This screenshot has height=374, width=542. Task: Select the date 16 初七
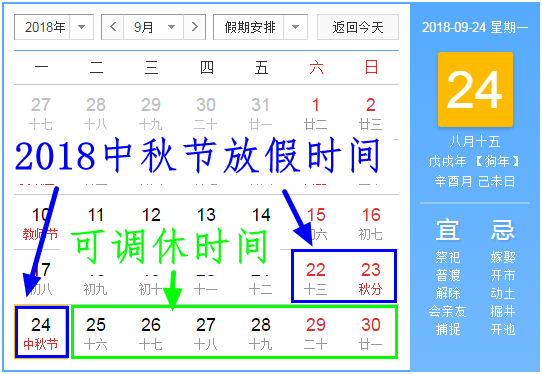tap(371, 223)
